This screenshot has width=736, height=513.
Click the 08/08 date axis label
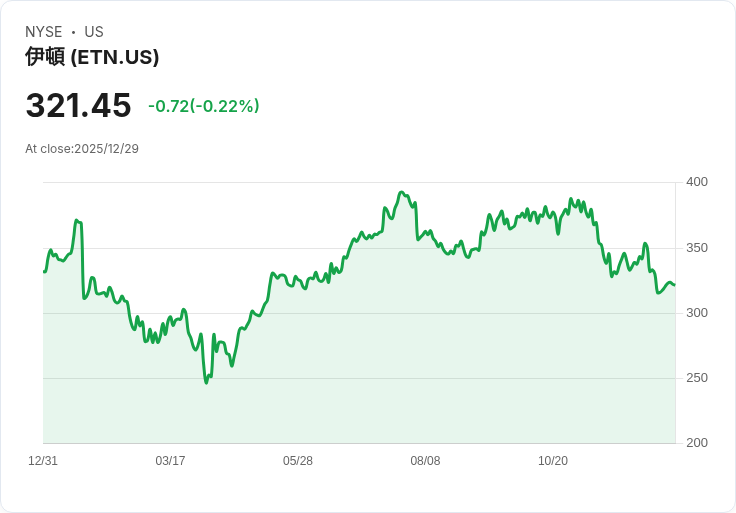click(425, 460)
